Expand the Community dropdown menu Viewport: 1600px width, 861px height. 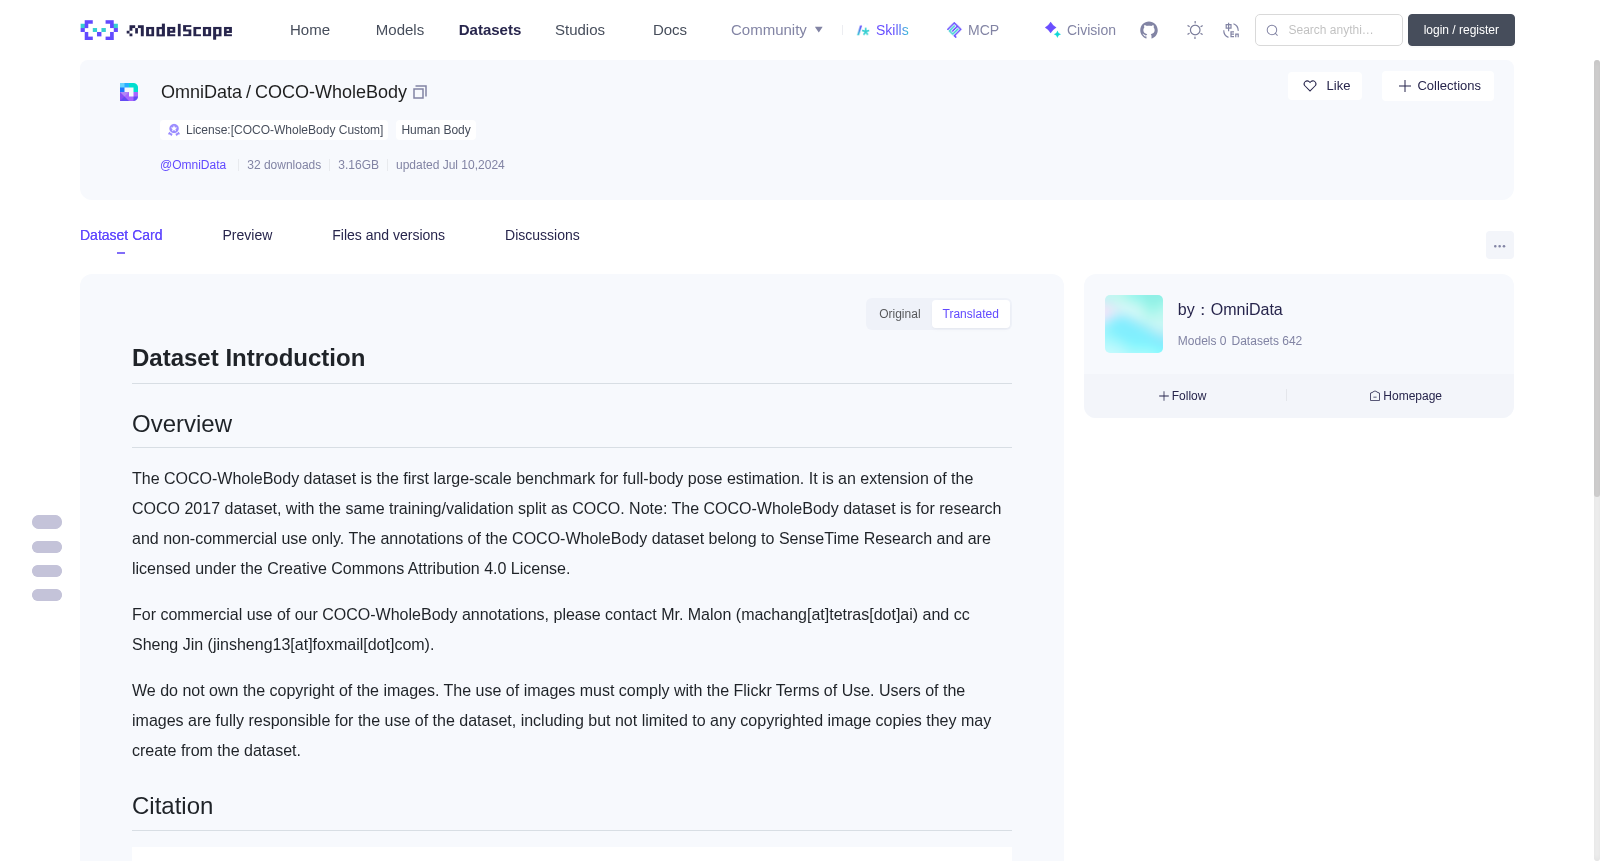click(x=777, y=30)
